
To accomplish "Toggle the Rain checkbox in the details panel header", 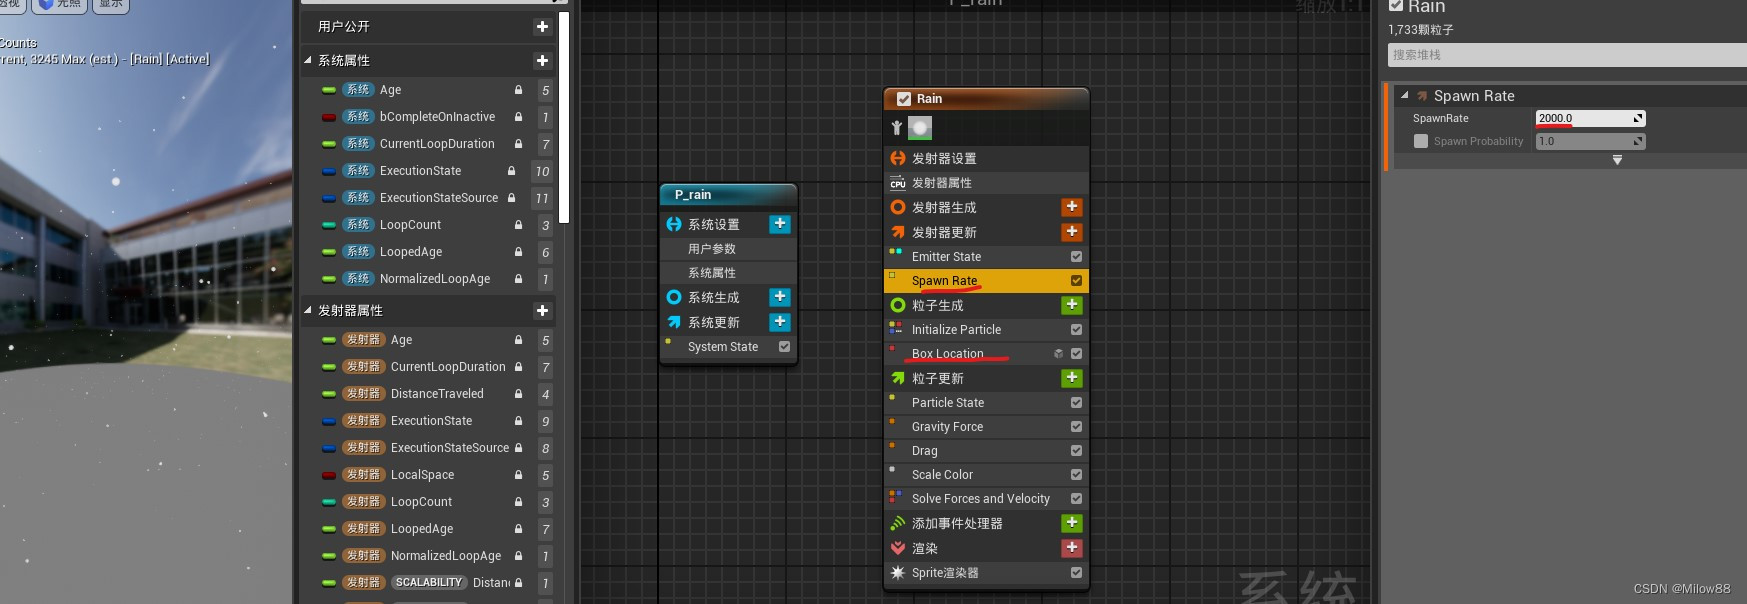I will pos(1396,6).
